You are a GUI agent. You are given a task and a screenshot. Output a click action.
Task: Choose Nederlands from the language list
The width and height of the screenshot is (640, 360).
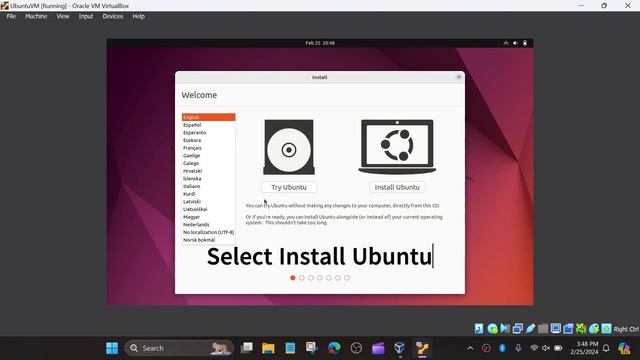209,224
